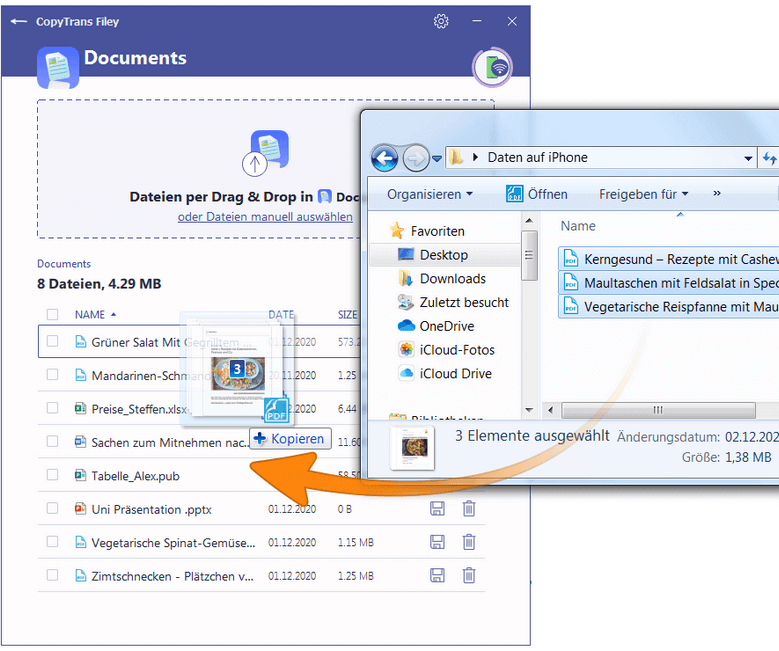
Task: Delete Vegetarische Spinat-Gemüse file
Action: tap(469, 542)
